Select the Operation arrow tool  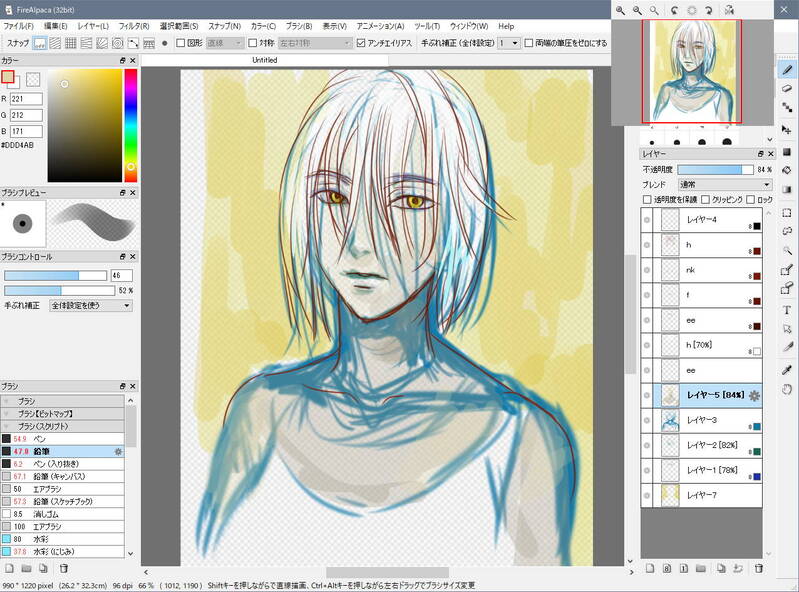point(787,329)
